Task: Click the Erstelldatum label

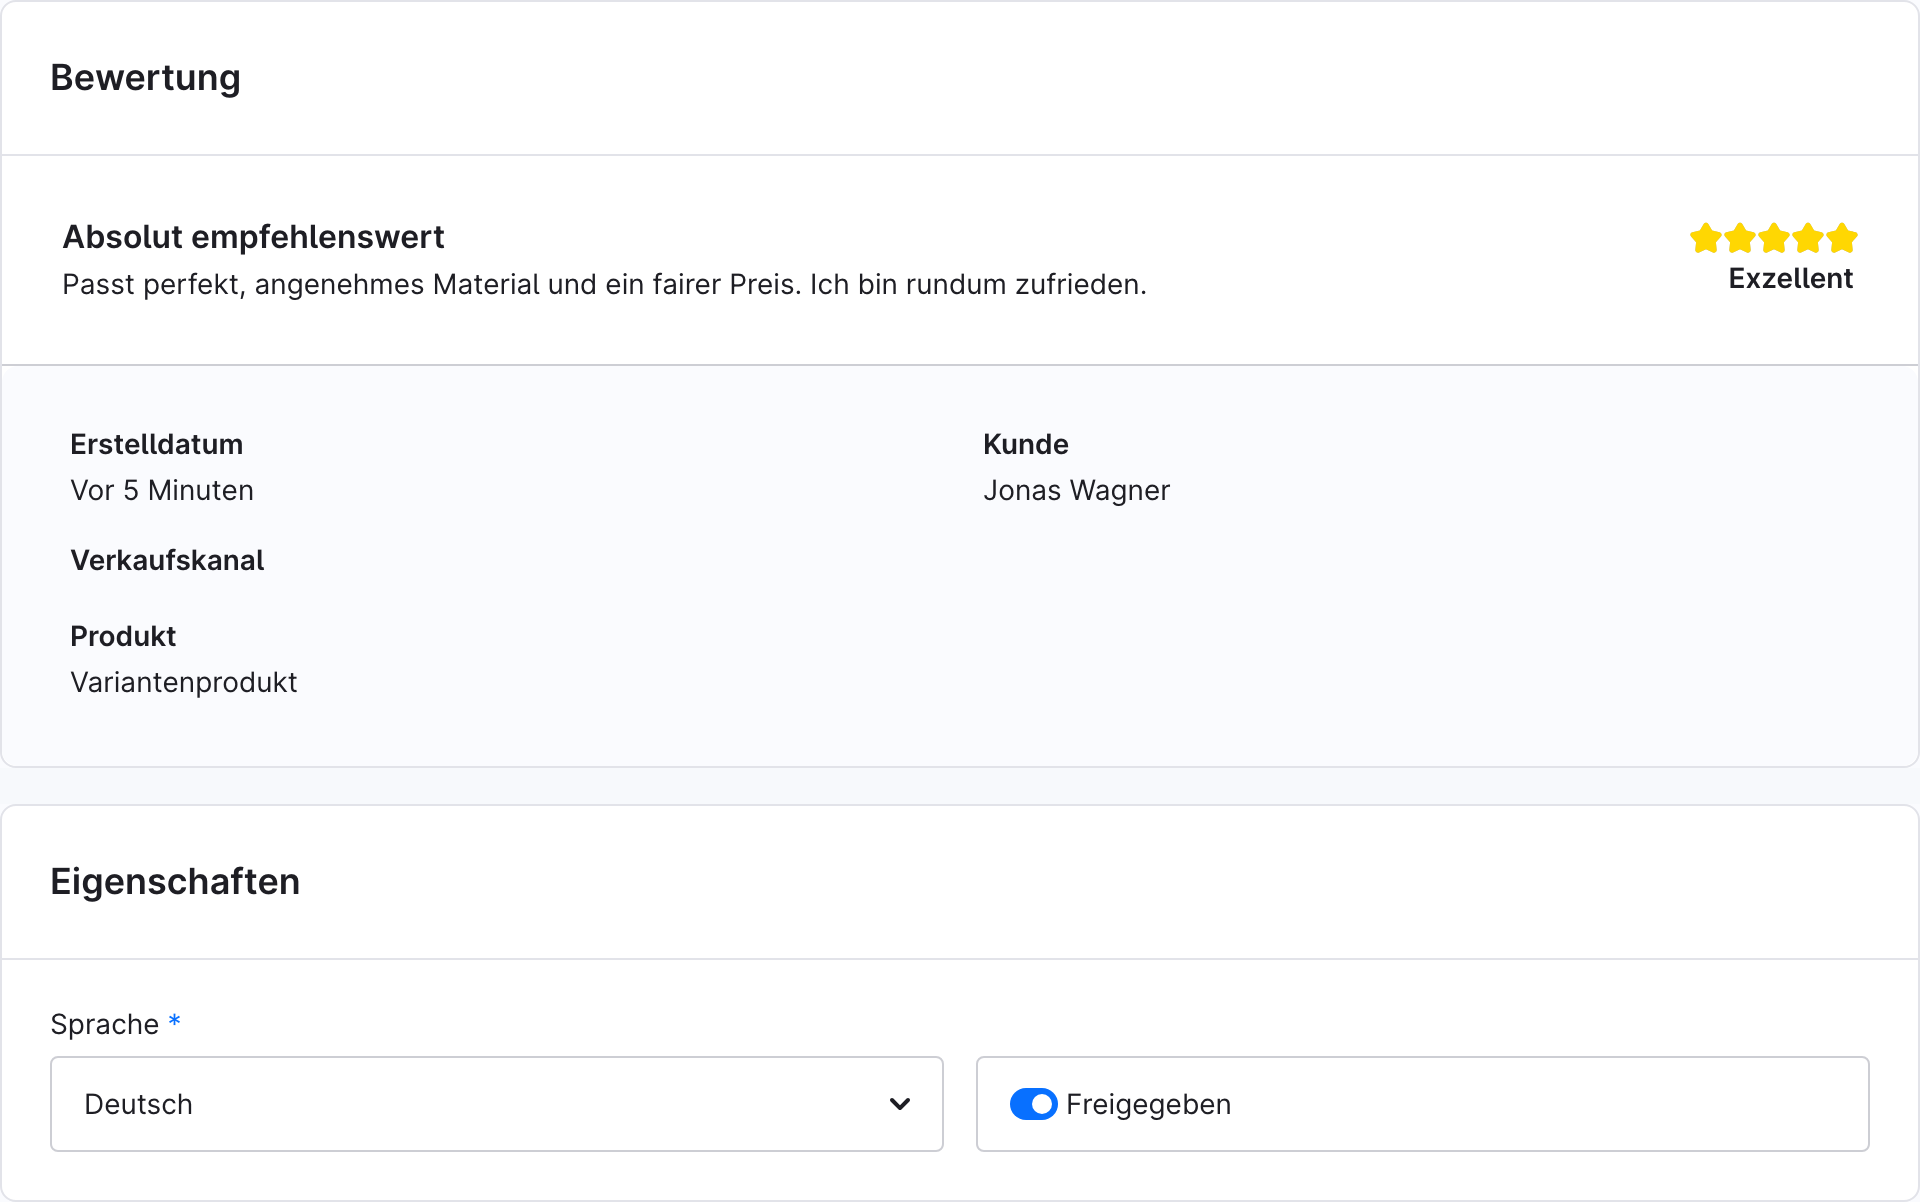Action: (x=157, y=444)
